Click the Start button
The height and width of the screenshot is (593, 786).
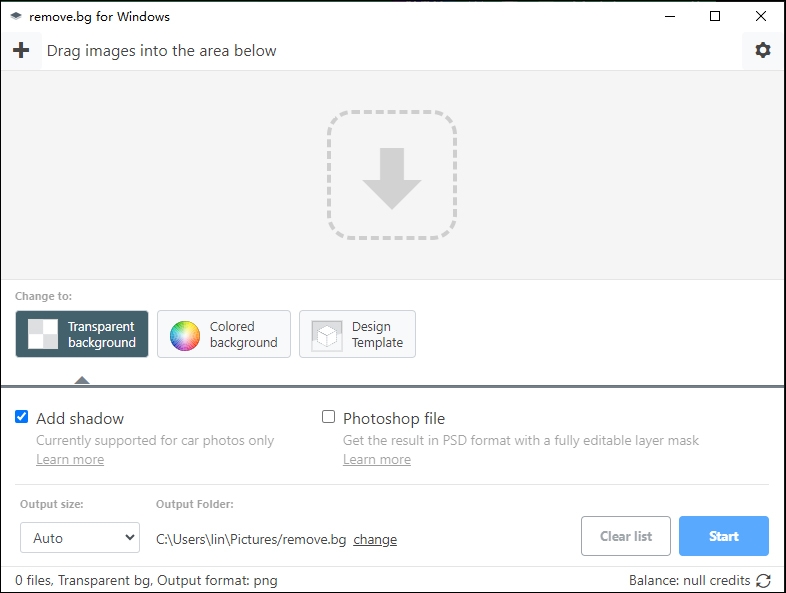coord(723,536)
